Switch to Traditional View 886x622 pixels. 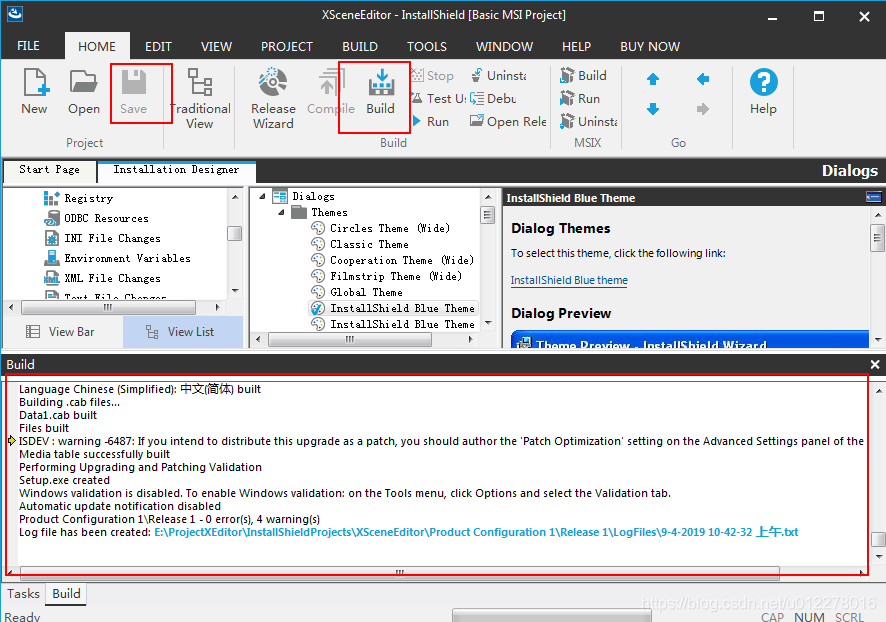199,99
